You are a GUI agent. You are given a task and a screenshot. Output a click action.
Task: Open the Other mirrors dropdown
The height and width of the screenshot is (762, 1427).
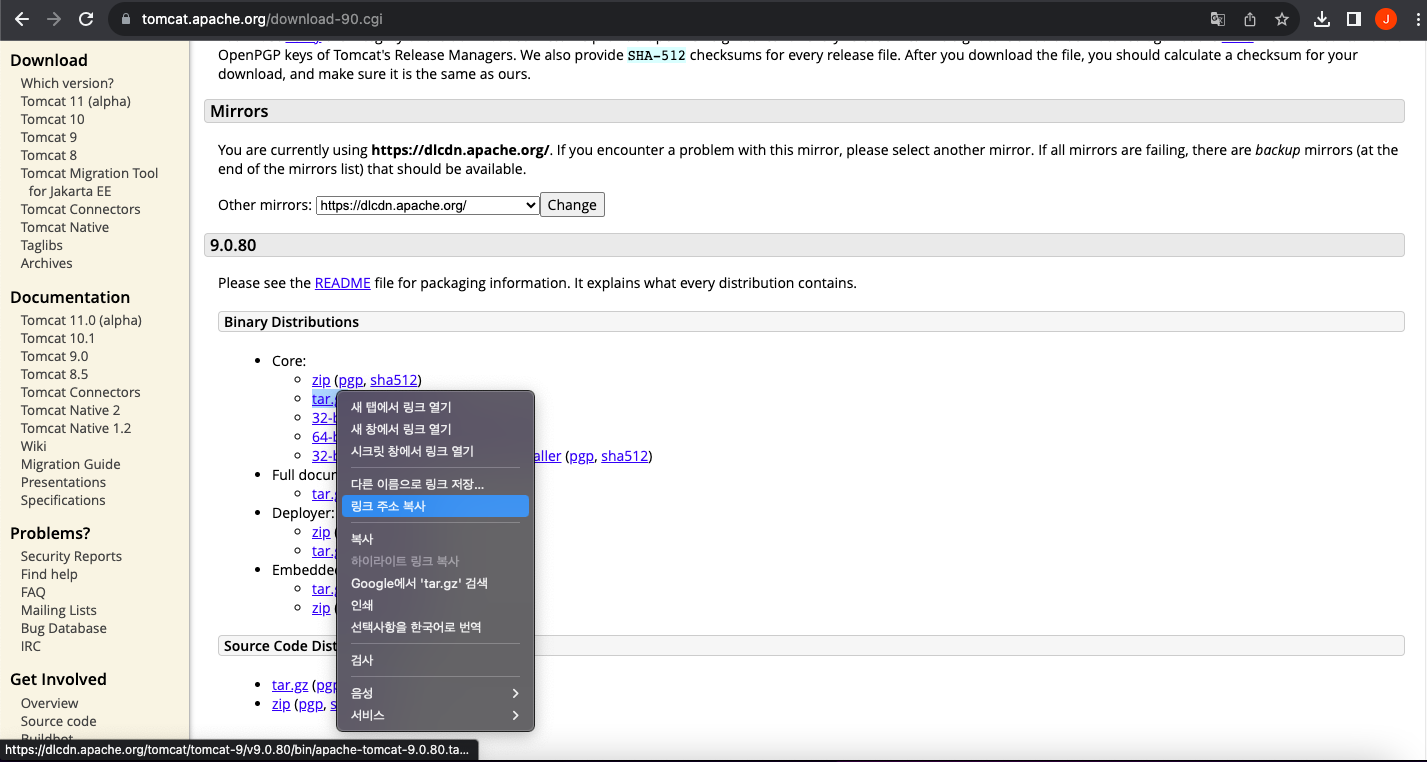pos(428,205)
